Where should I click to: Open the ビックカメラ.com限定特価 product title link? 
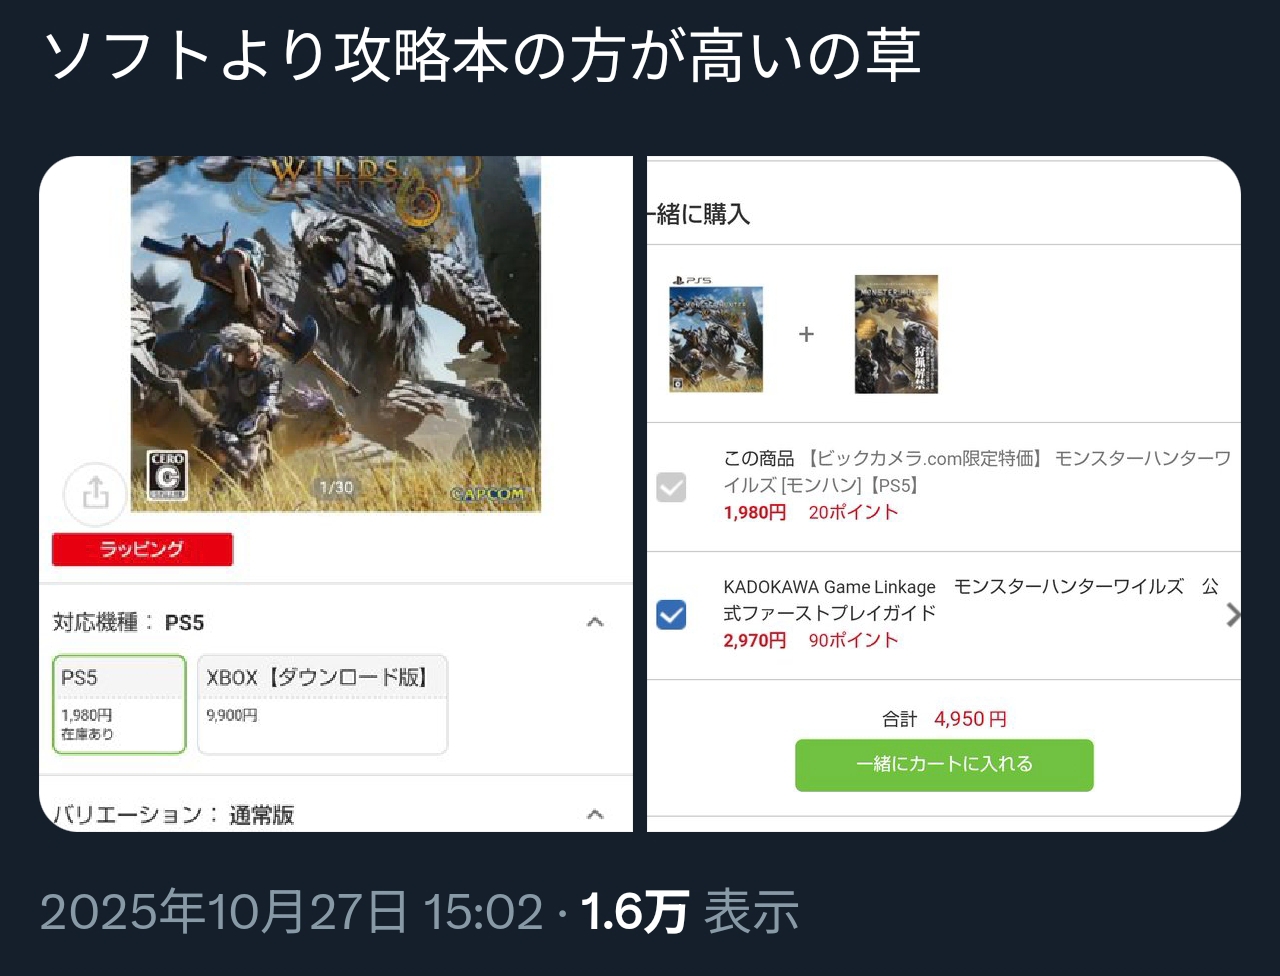pos(977,471)
